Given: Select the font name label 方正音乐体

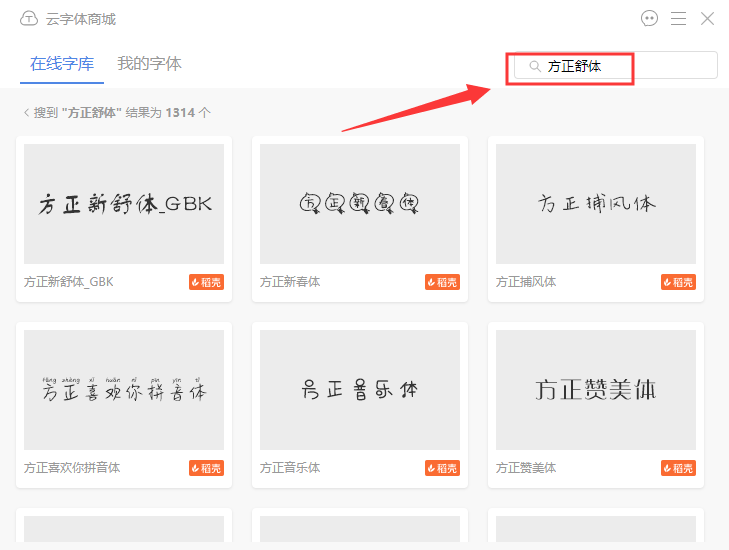Looking at the screenshot, I should [290, 468].
